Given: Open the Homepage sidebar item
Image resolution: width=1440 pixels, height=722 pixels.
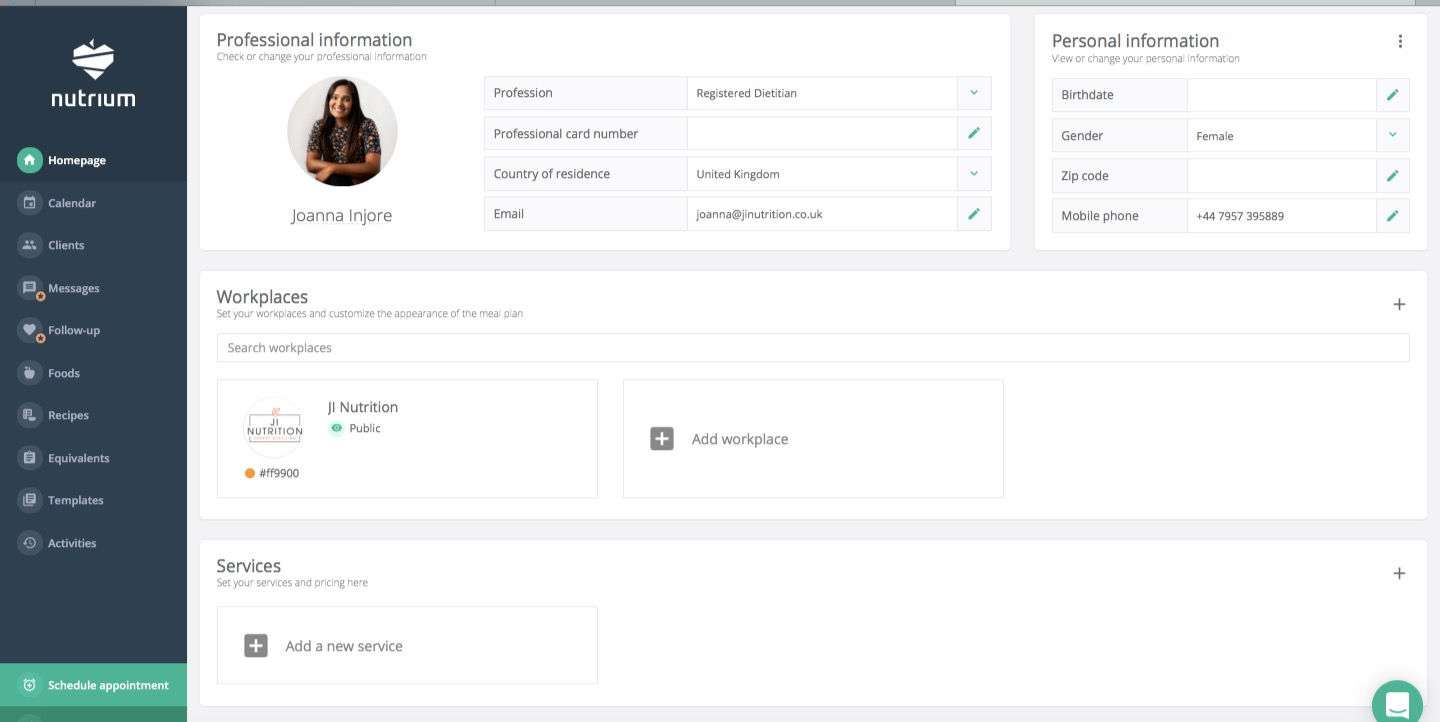Looking at the screenshot, I should (x=93, y=160).
